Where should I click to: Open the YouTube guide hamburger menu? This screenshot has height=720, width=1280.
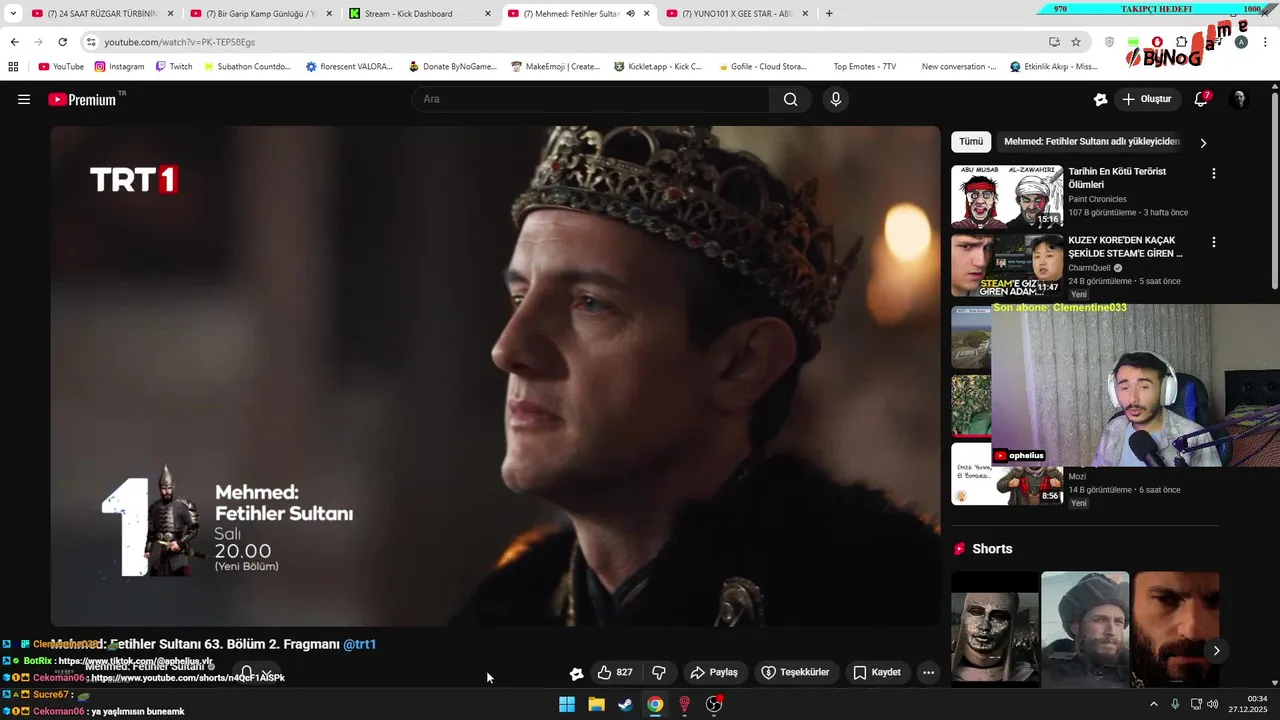[24, 99]
